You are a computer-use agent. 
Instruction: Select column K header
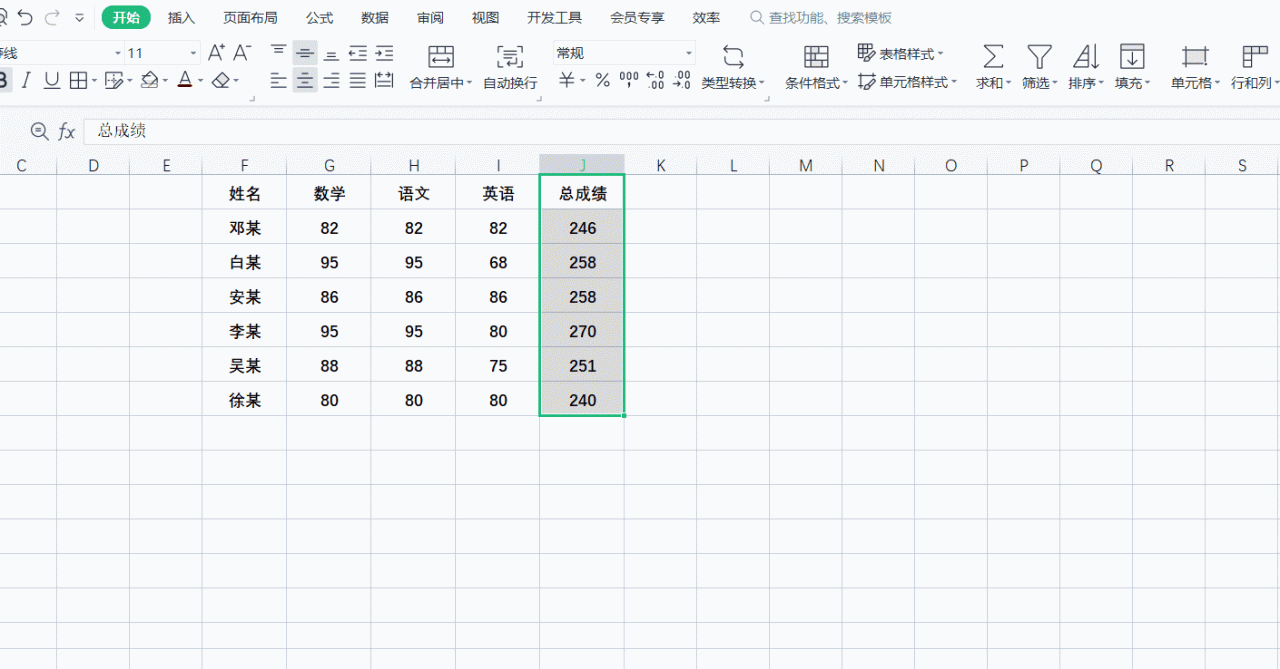tap(661, 166)
